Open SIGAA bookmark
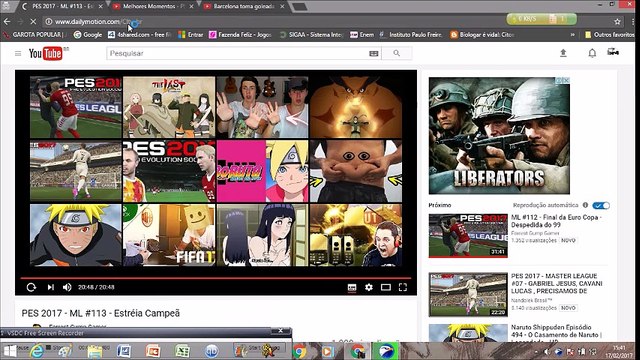The height and width of the screenshot is (360, 640). point(311,35)
